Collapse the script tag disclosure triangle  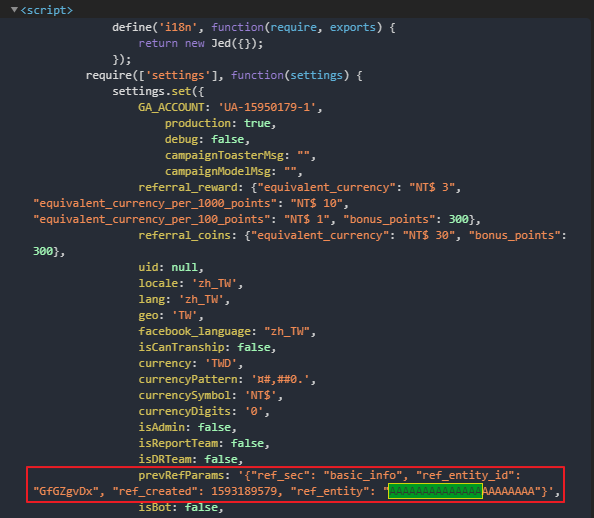point(14,9)
